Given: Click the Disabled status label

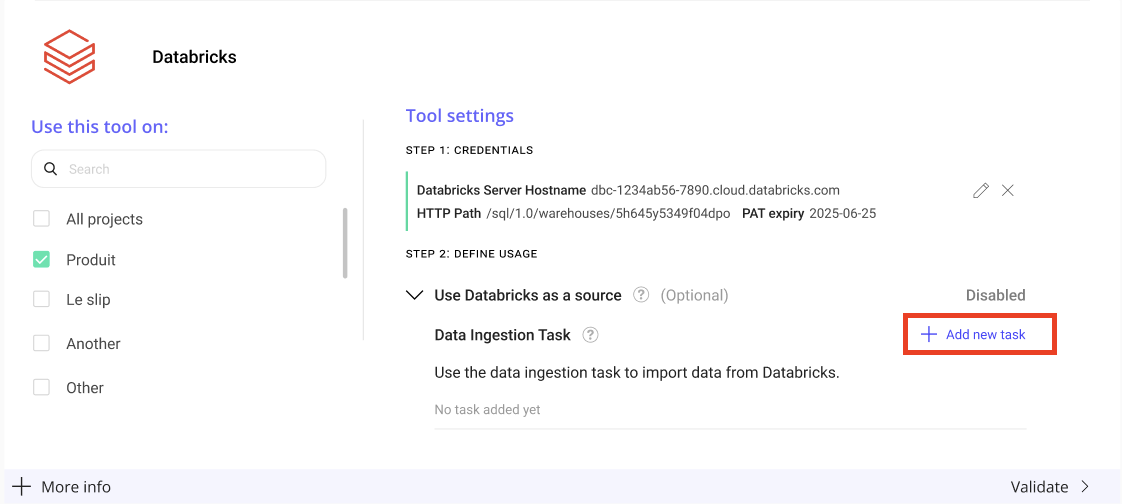Looking at the screenshot, I should pyautogui.click(x=995, y=295).
